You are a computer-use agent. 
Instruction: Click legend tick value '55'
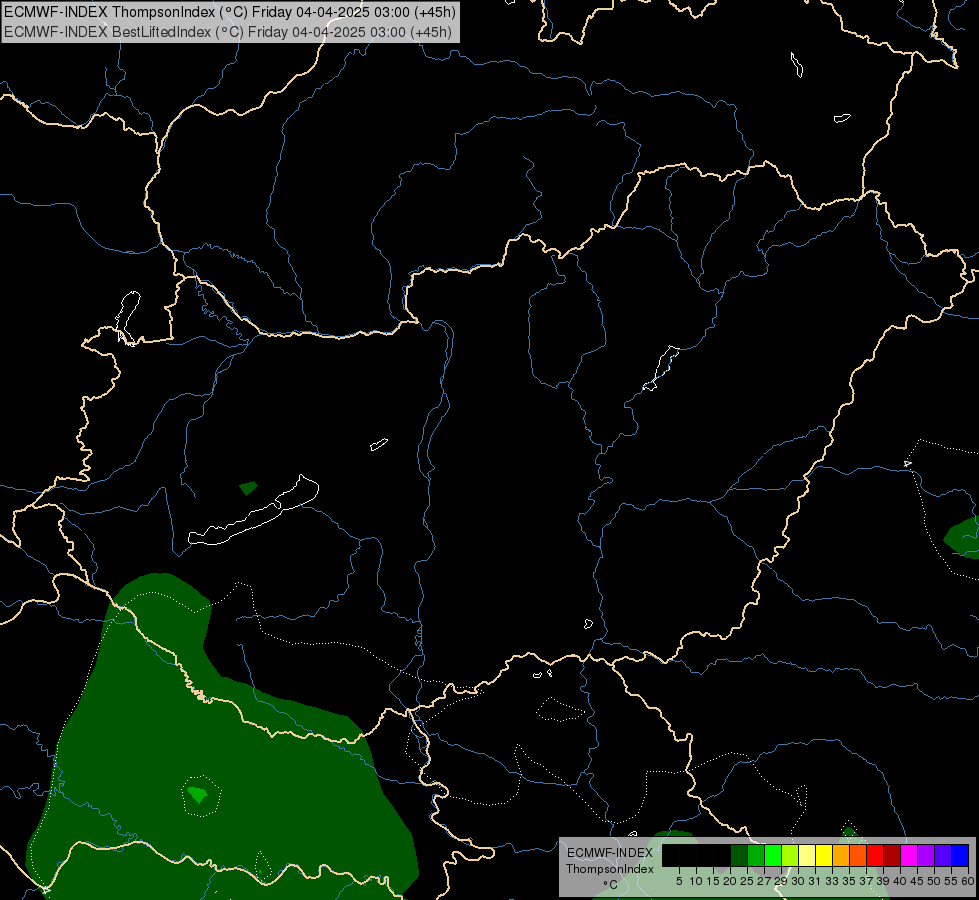coord(951,881)
